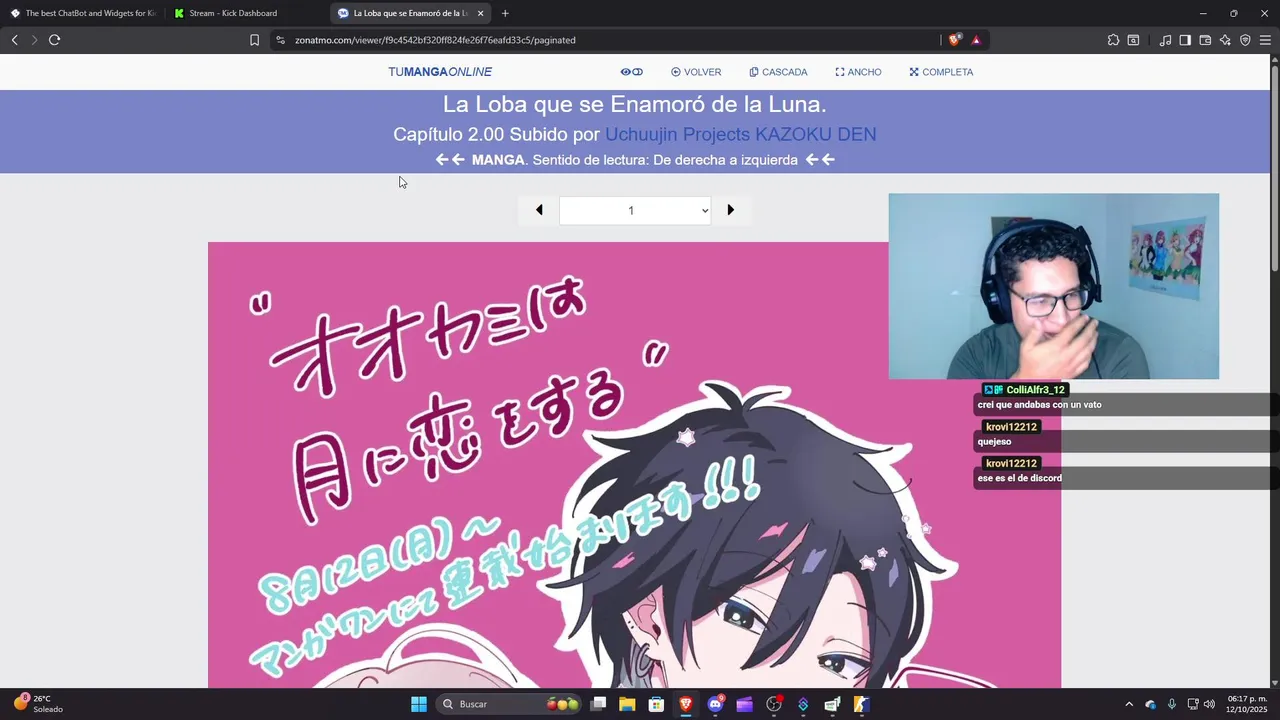The image size is (1280, 720).
Task: Open Task View on the taskbar
Action: 598,704
